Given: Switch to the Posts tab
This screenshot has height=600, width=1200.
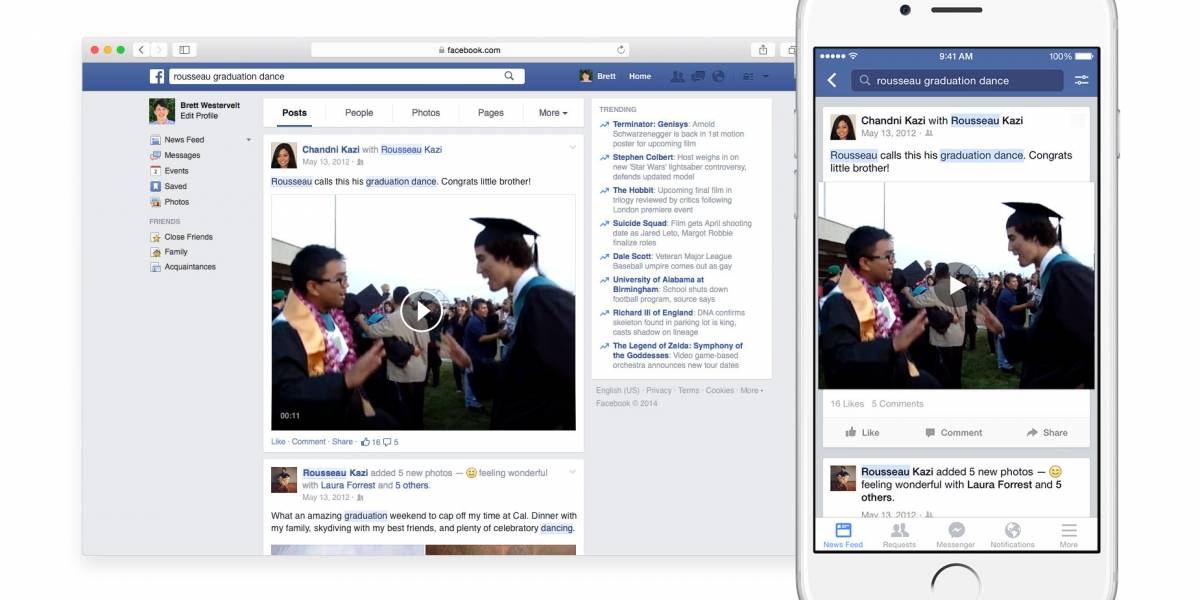Looking at the screenshot, I should pos(294,113).
